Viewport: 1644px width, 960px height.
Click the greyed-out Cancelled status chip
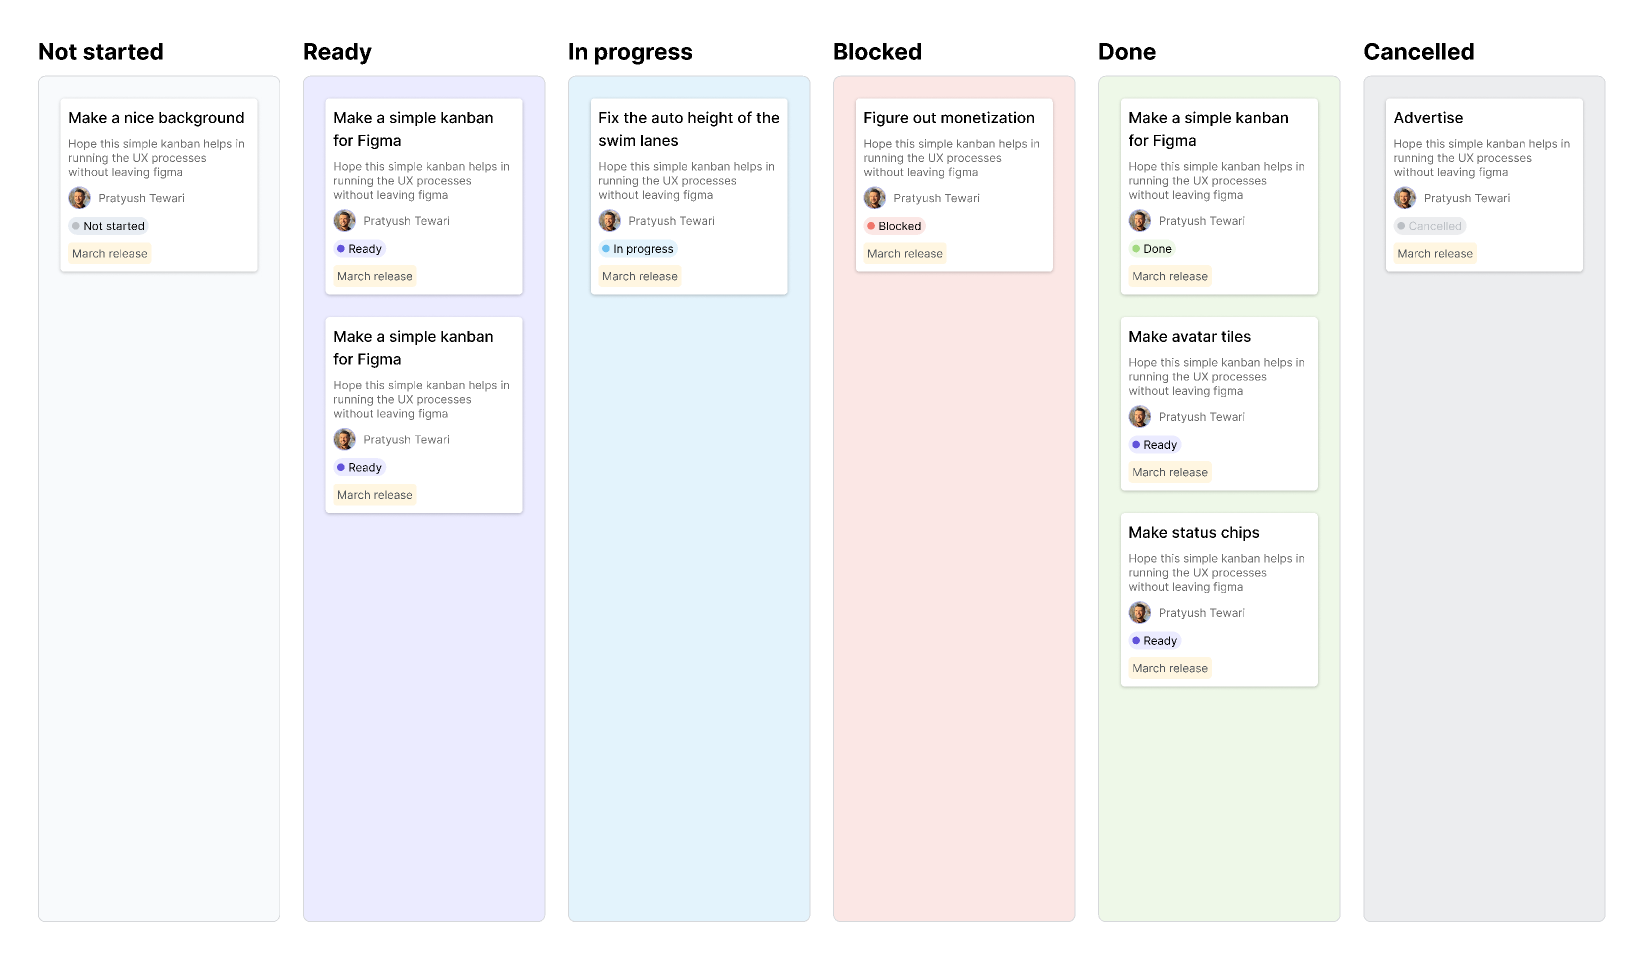[x=1429, y=226]
